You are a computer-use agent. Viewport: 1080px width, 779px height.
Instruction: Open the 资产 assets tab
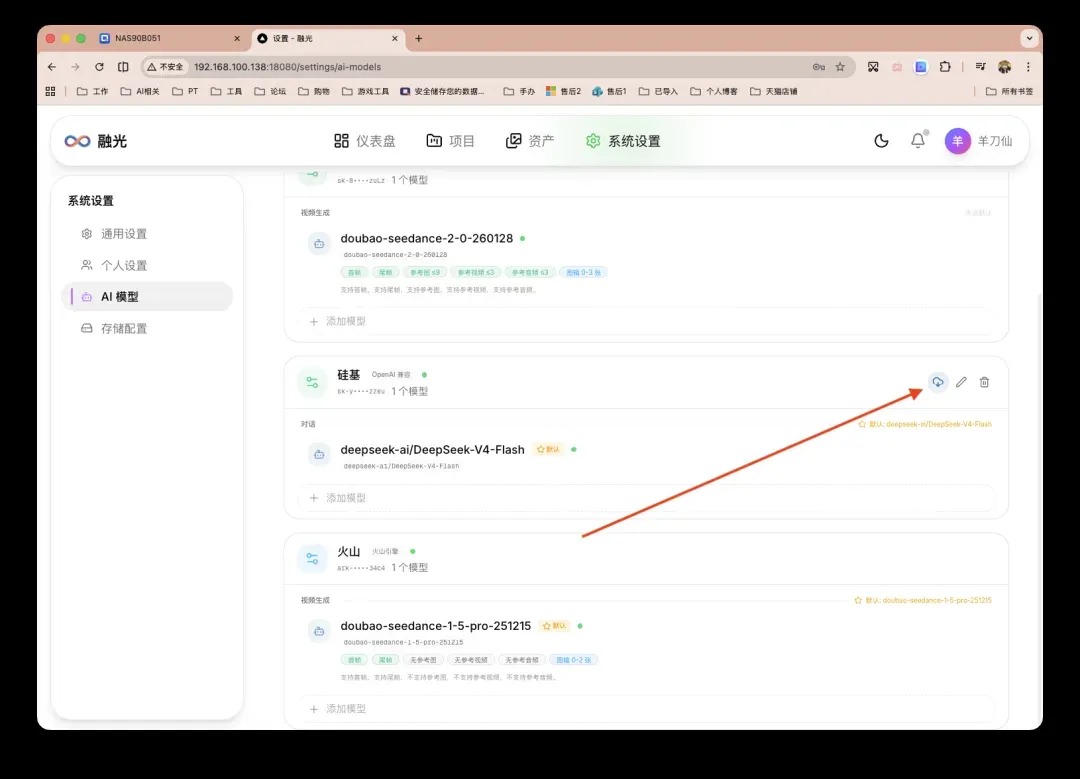[x=529, y=141]
